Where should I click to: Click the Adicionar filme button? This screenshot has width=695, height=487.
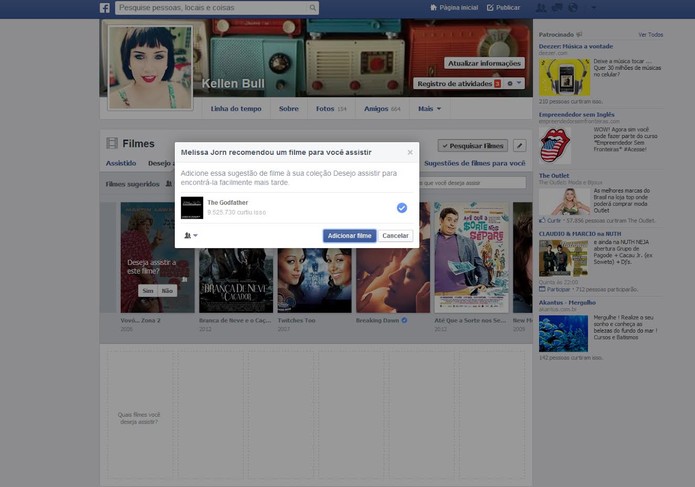click(349, 236)
